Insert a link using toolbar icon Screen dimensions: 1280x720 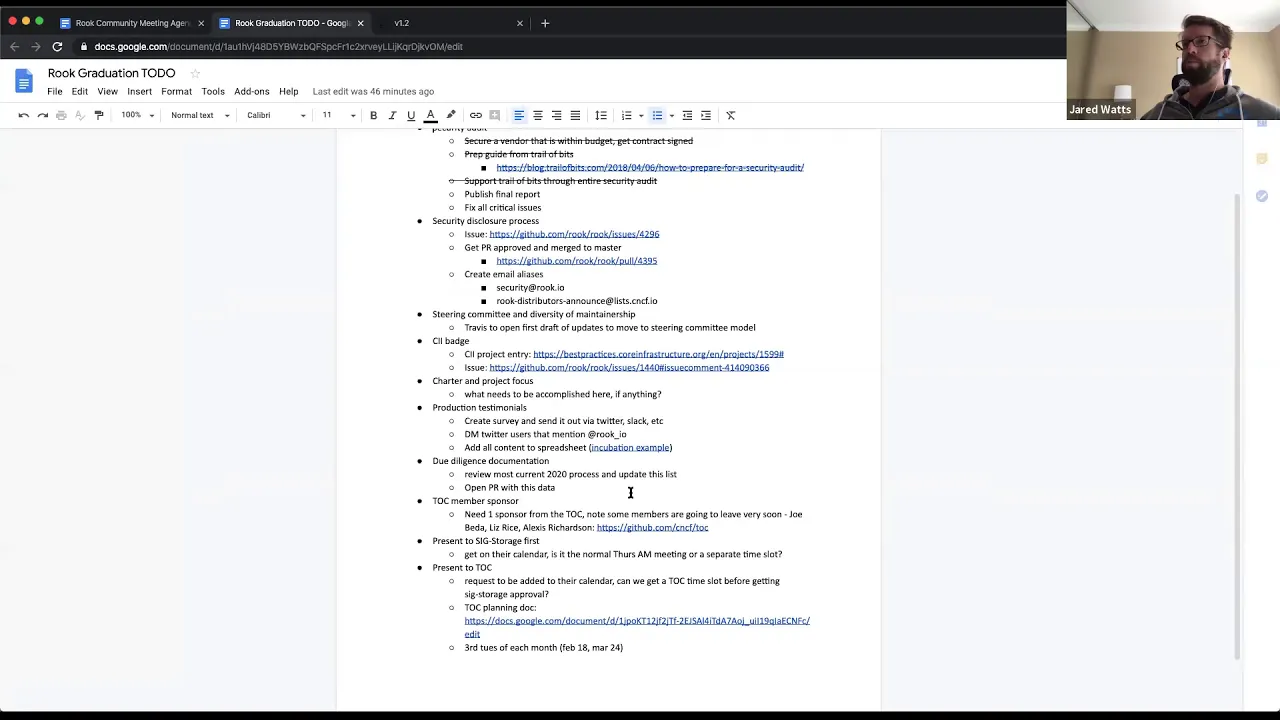click(x=476, y=115)
